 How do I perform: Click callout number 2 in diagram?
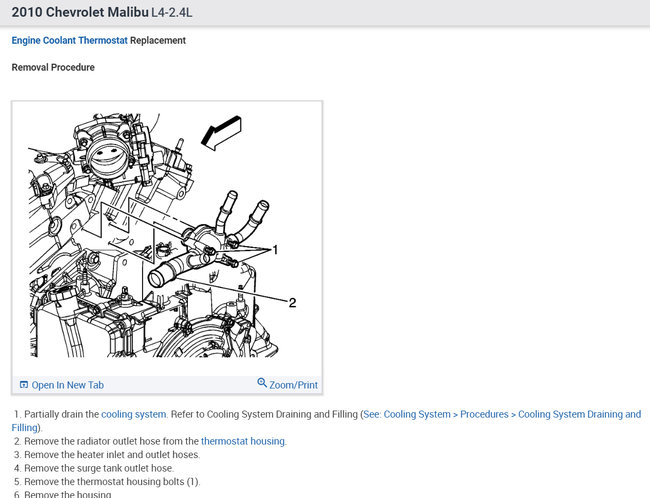pyautogui.click(x=292, y=303)
